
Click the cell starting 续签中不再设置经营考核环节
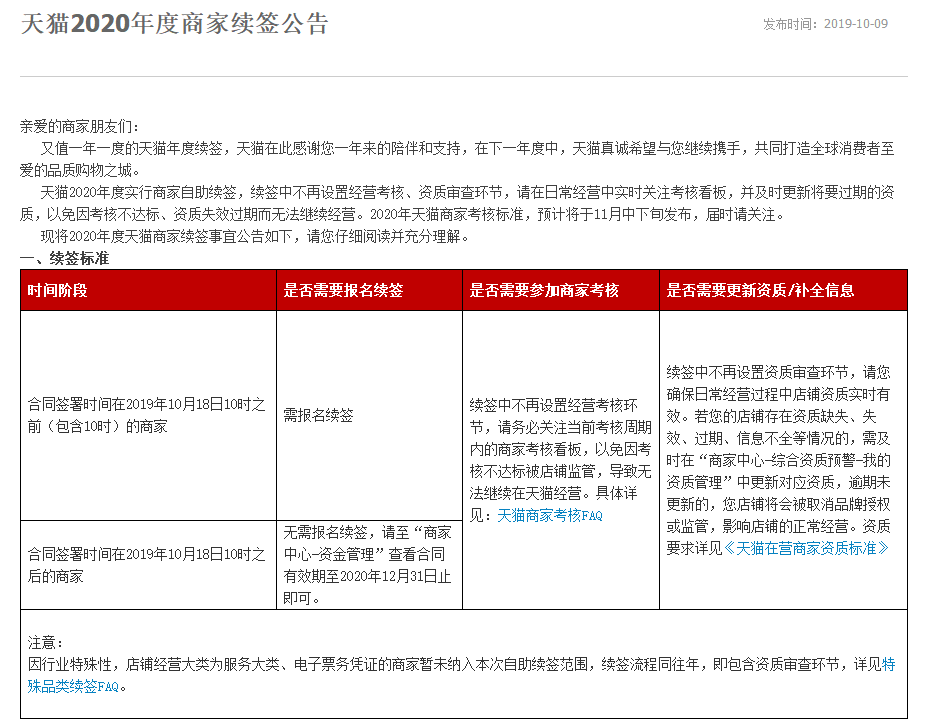(x=560, y=460)
